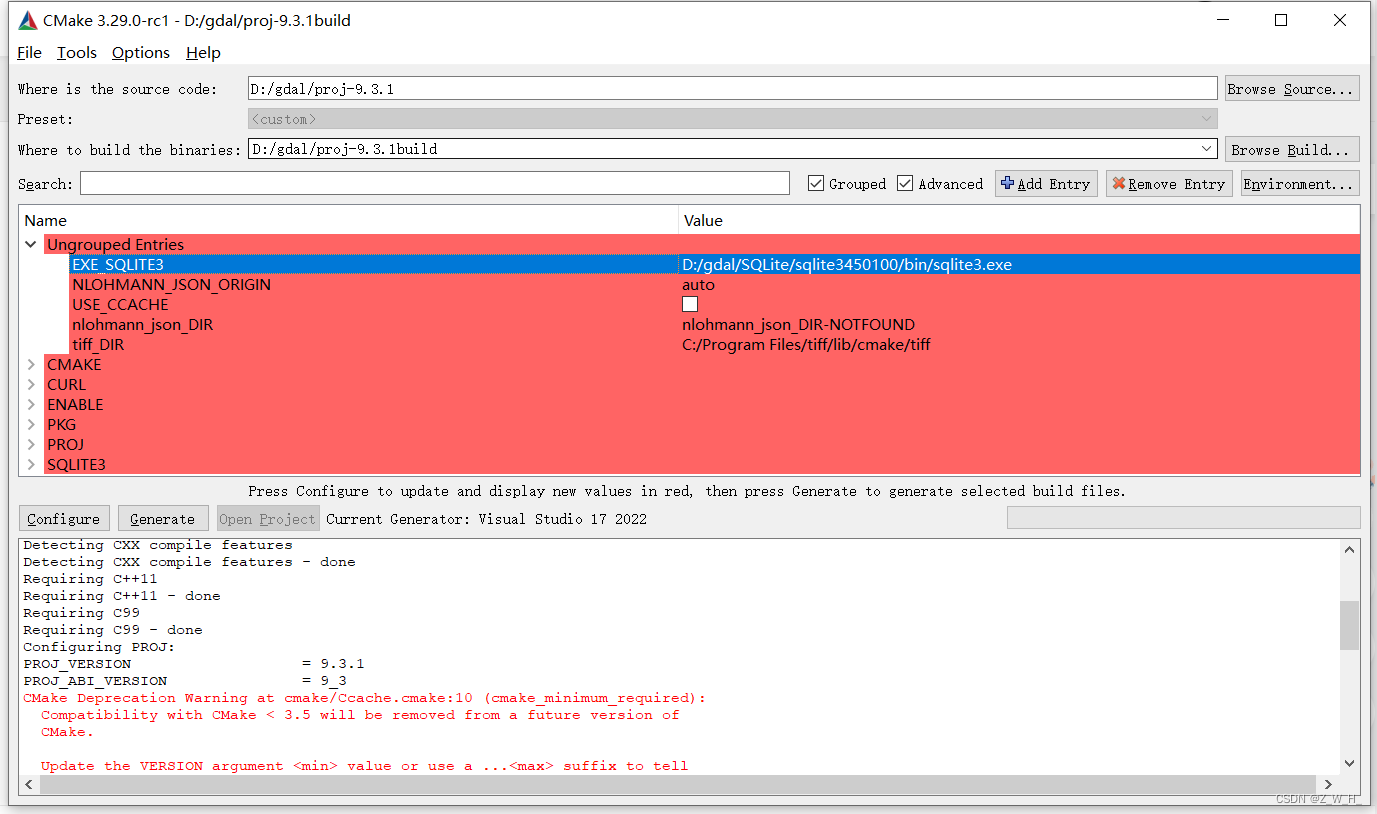Image resolution: width=1377 pixels, height=814 pixels.
Task: Expand the ENABLE group
Action: (x=32, y=404)
